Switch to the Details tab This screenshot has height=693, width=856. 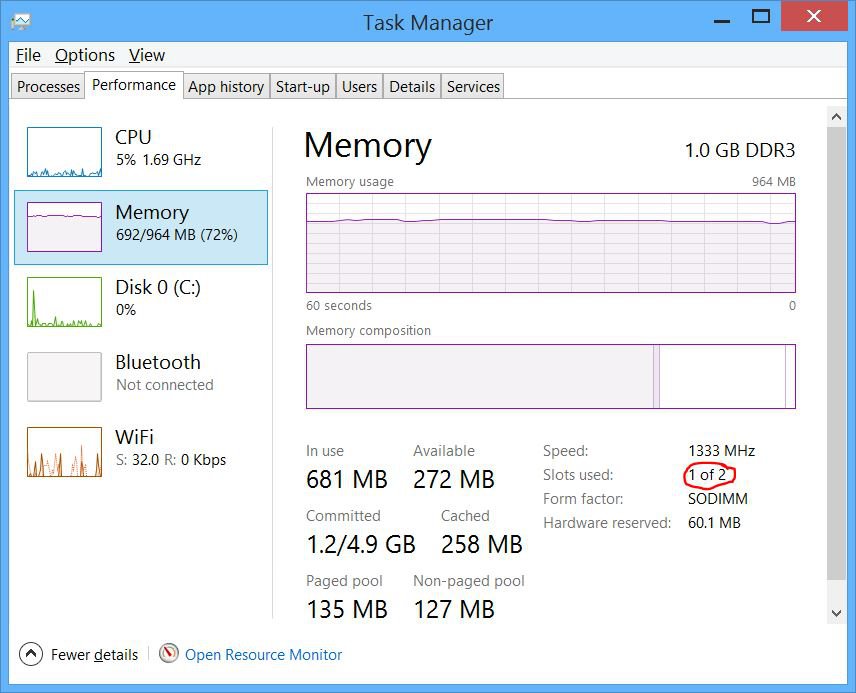click(x=412, y=87)
